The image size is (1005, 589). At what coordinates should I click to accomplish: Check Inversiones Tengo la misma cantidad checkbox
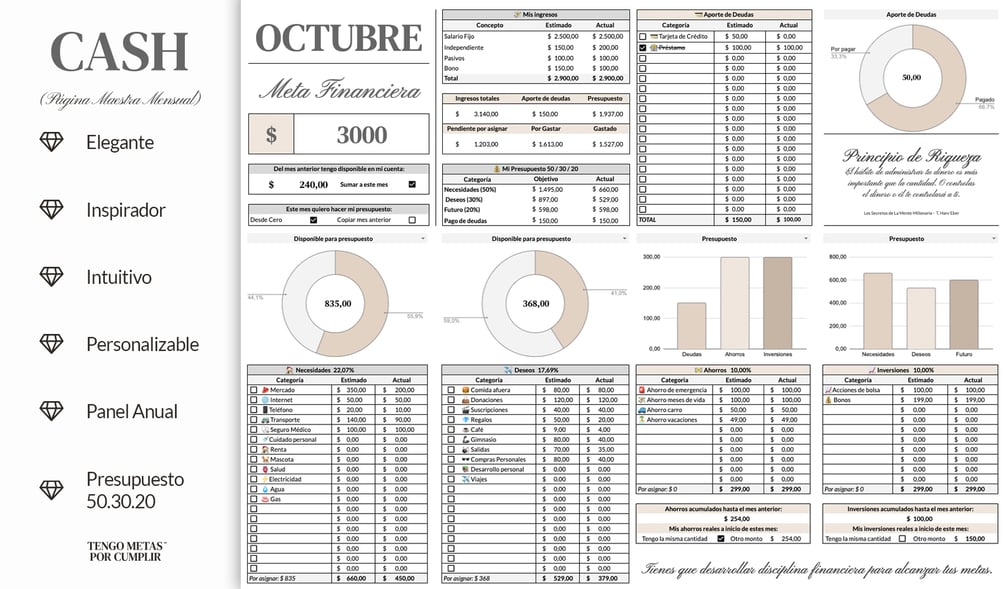pyautogui.click(x=903, y=539)
